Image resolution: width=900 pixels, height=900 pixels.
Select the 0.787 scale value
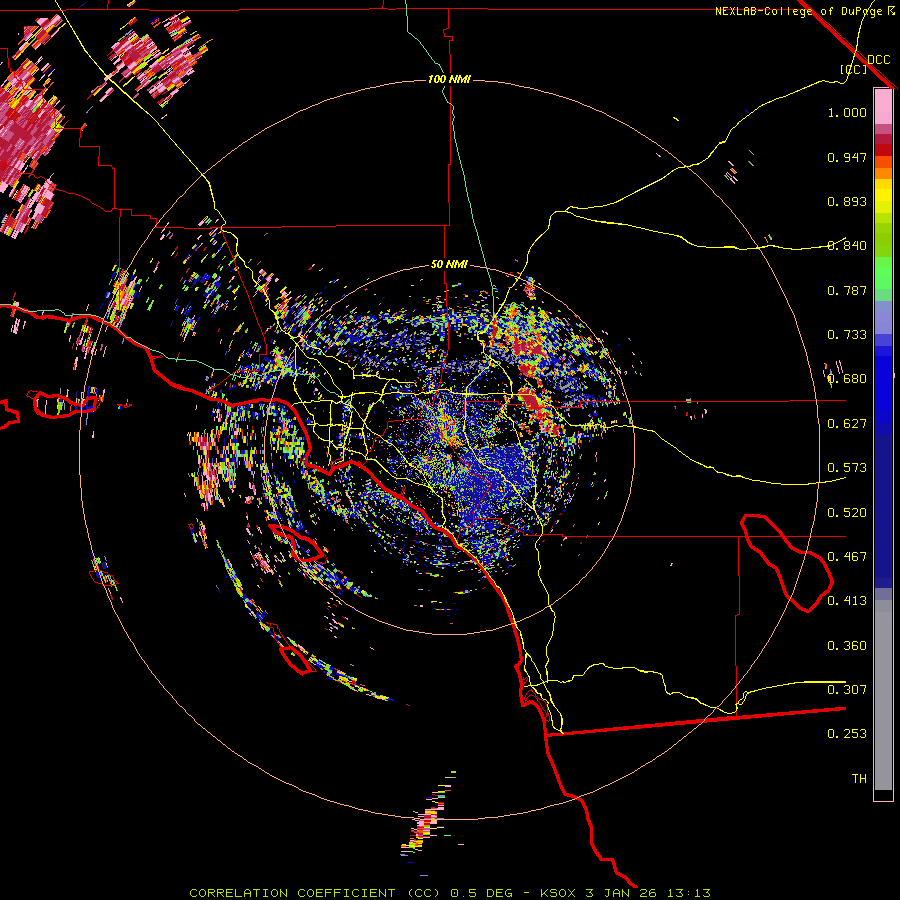coord(847,290)
